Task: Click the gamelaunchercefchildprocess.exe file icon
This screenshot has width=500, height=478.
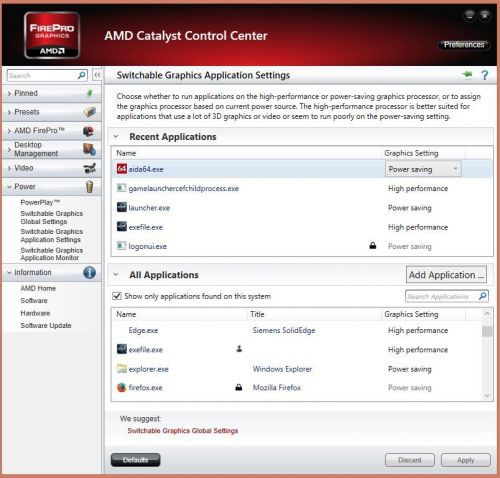Action: 122,188
